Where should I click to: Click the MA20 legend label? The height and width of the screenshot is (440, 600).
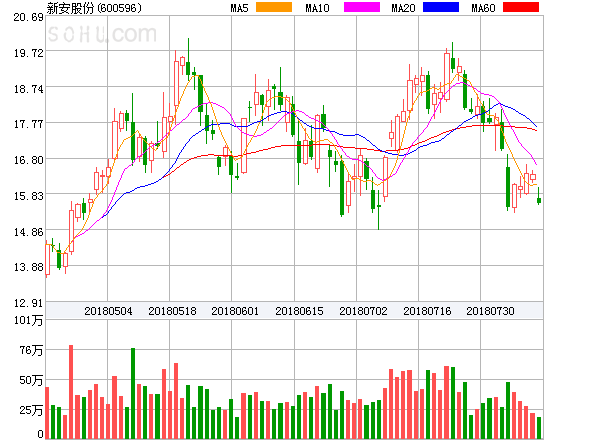(x=403, y=8)
